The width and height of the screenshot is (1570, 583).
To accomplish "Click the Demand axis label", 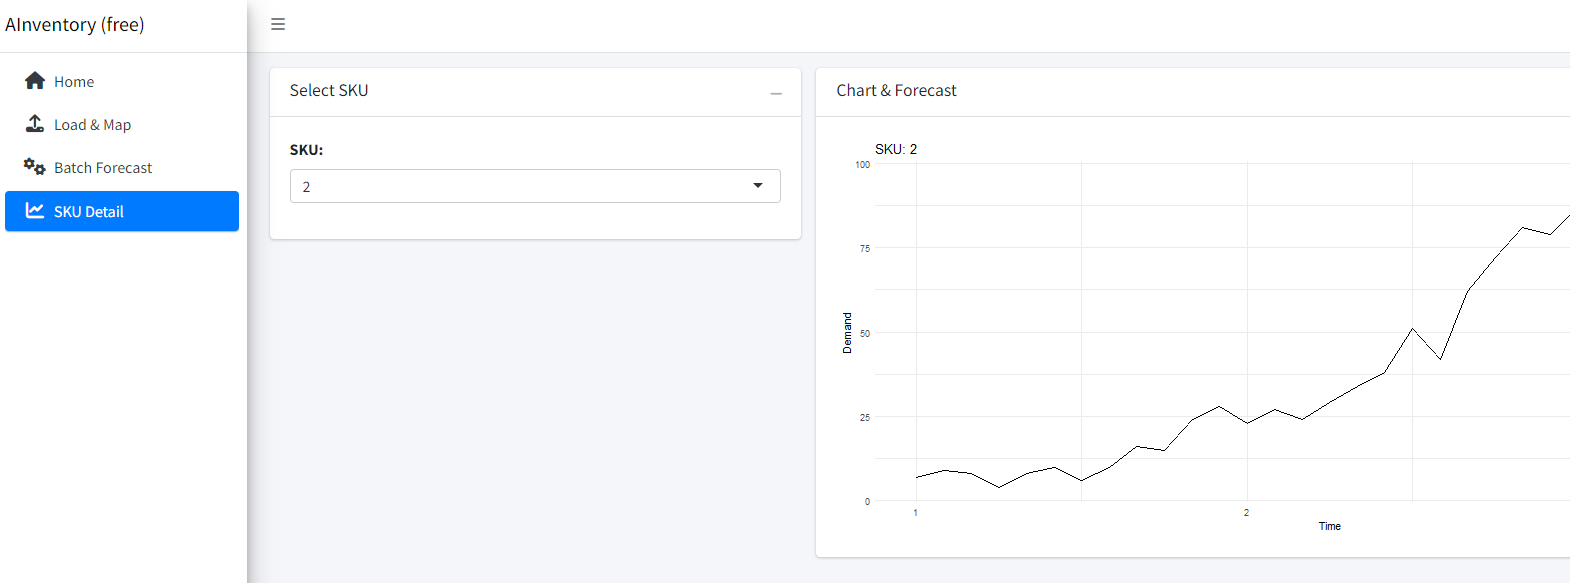I will coord(847,333).
